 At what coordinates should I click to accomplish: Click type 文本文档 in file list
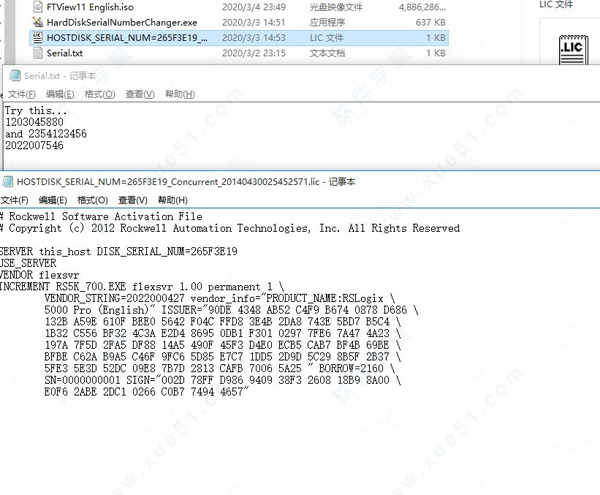point(327,53)
